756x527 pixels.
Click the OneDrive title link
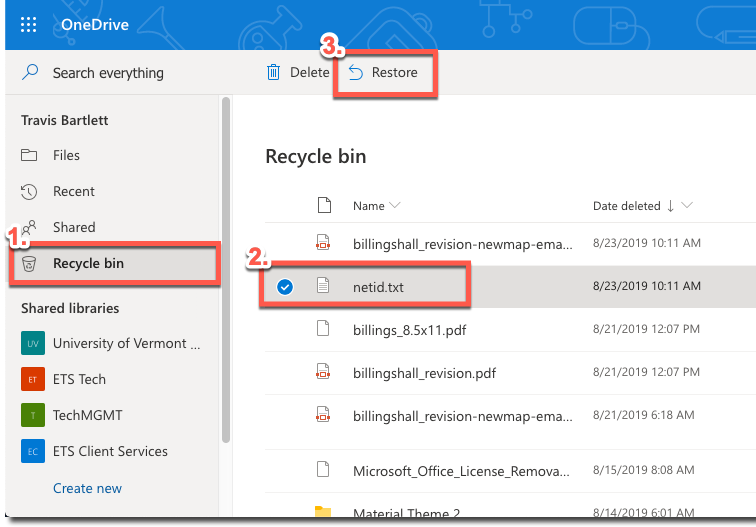click(x=95, y=25)
